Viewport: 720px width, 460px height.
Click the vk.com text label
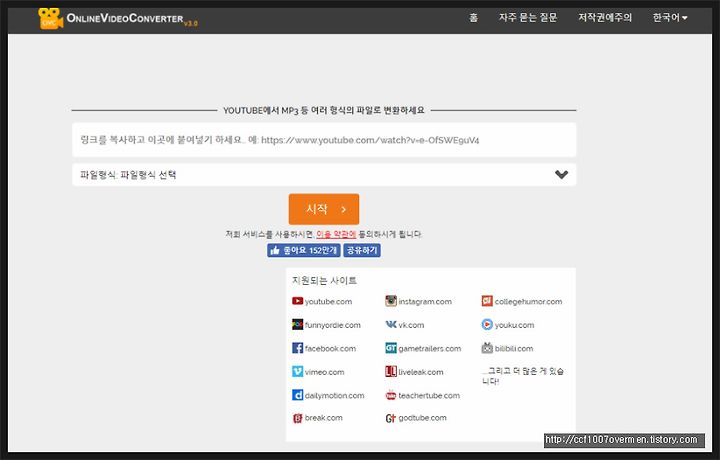pyautogui.click(x=411, y=325)
